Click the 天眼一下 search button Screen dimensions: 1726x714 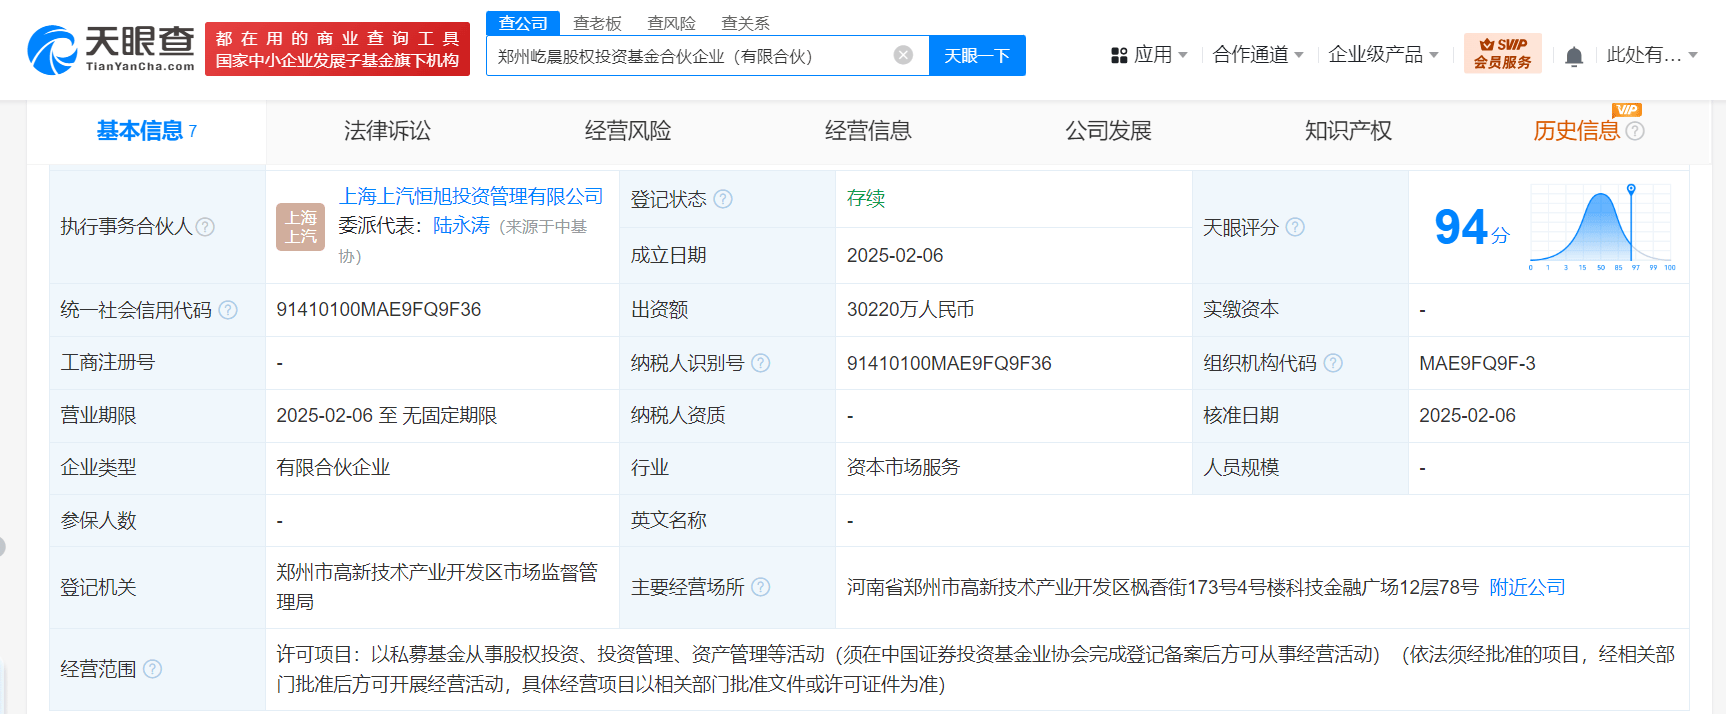pyautogui.click(x=977, y=56)
